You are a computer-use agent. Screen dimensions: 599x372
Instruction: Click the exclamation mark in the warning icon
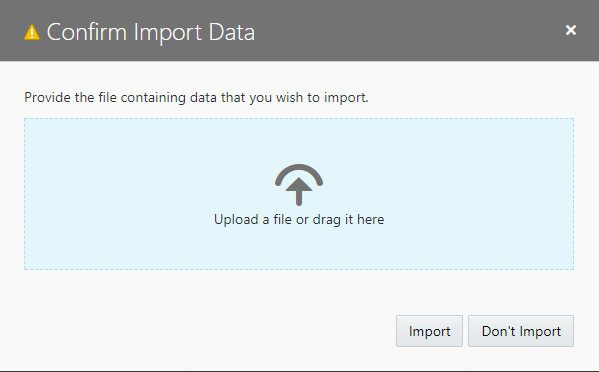point(32,34)
